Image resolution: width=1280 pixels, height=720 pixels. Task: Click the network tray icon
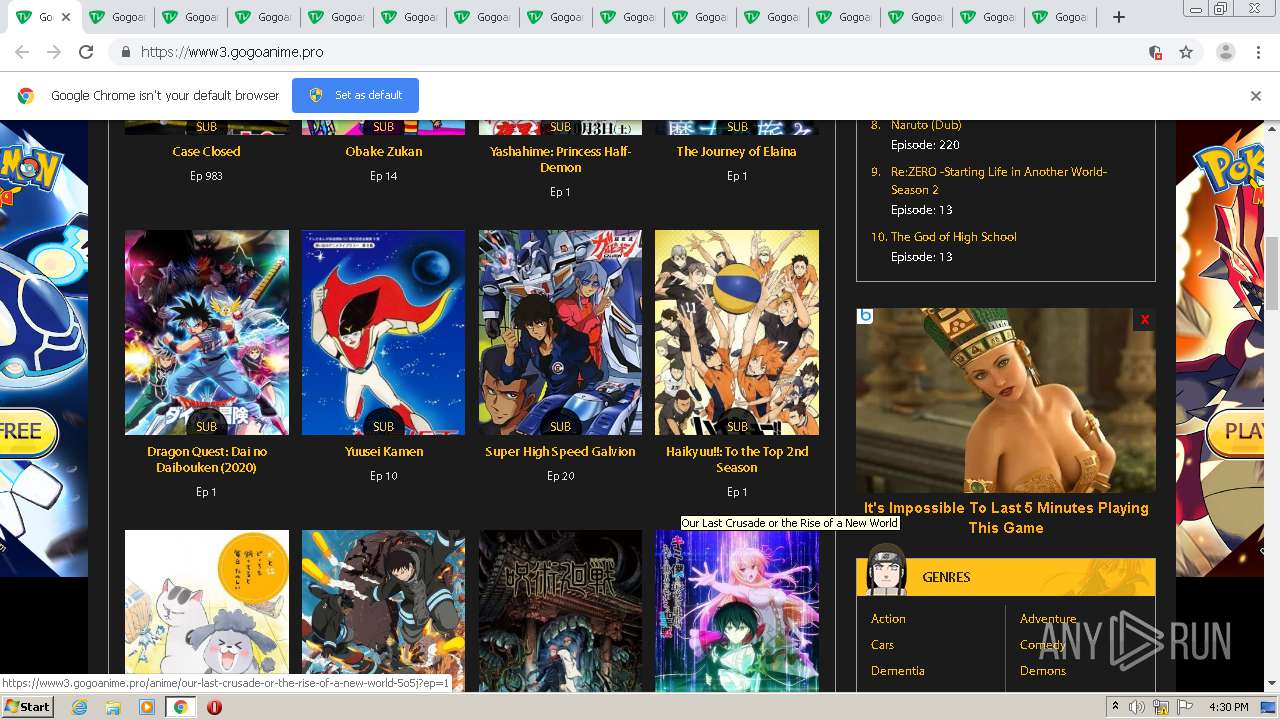1161,707
